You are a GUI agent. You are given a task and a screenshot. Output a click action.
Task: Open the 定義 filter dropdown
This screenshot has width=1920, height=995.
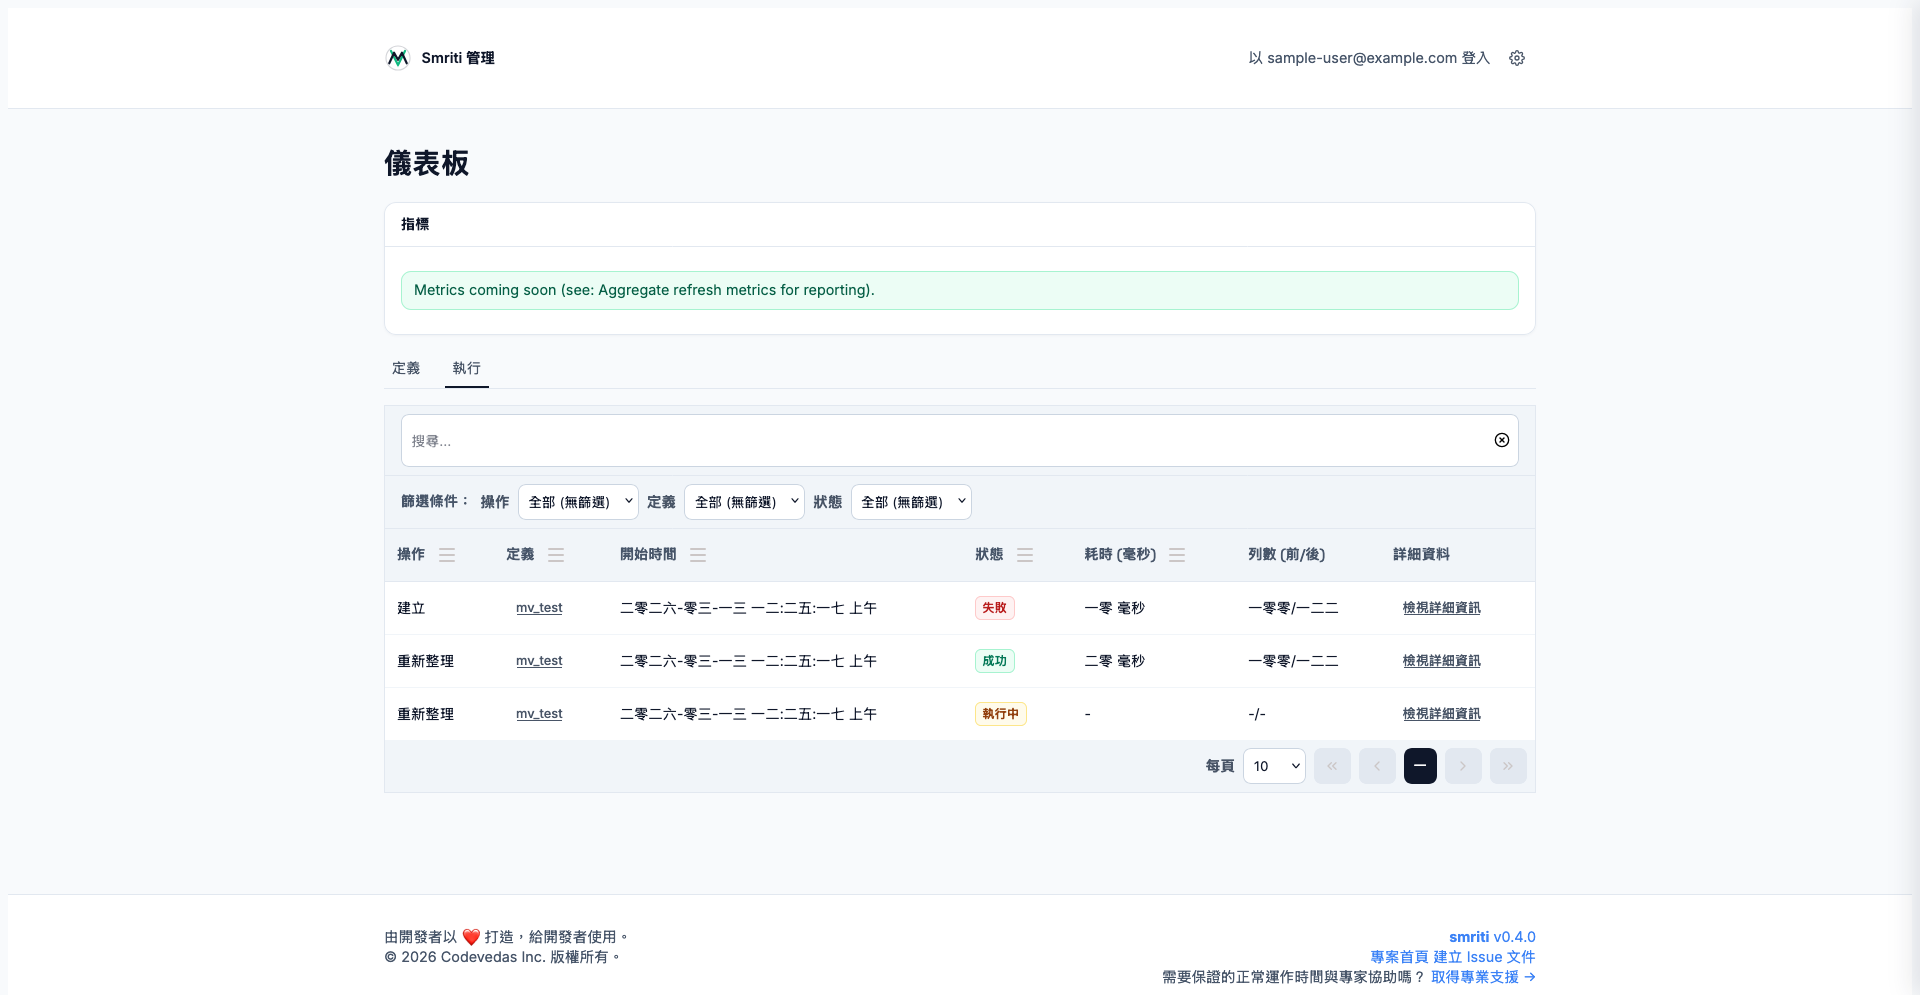744,502
